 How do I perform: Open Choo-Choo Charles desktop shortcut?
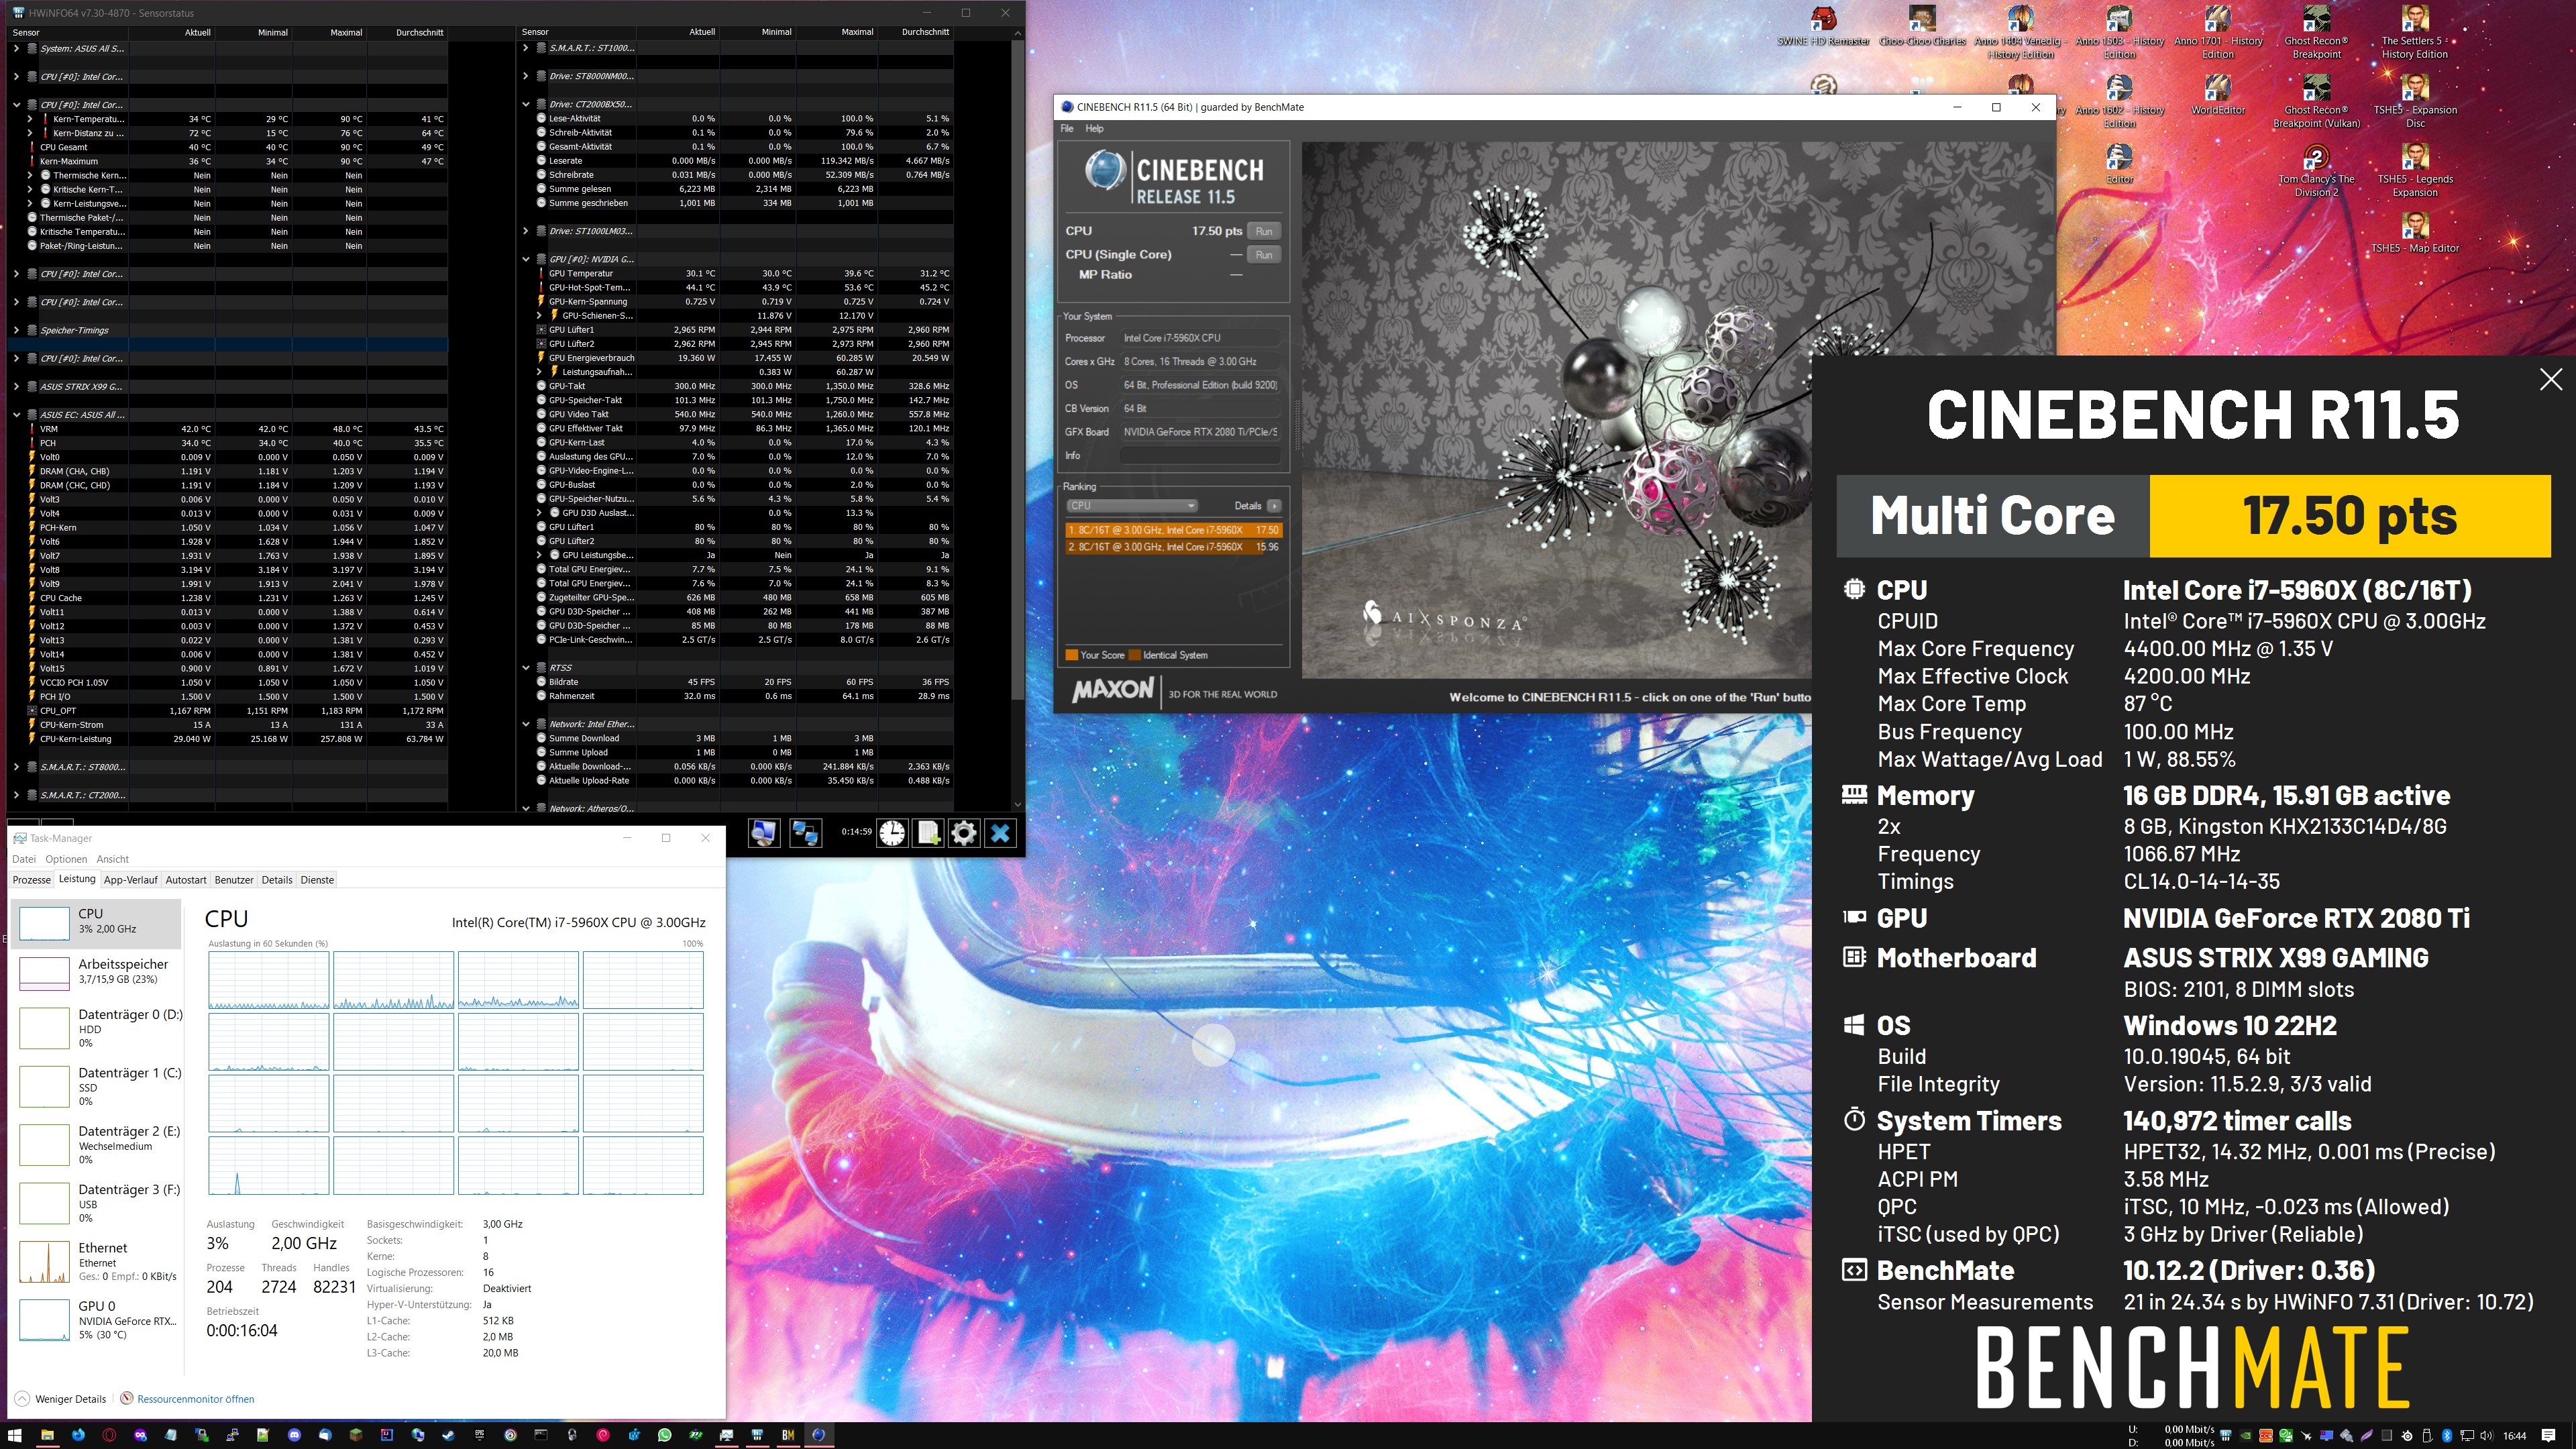tap(1922, 27)
